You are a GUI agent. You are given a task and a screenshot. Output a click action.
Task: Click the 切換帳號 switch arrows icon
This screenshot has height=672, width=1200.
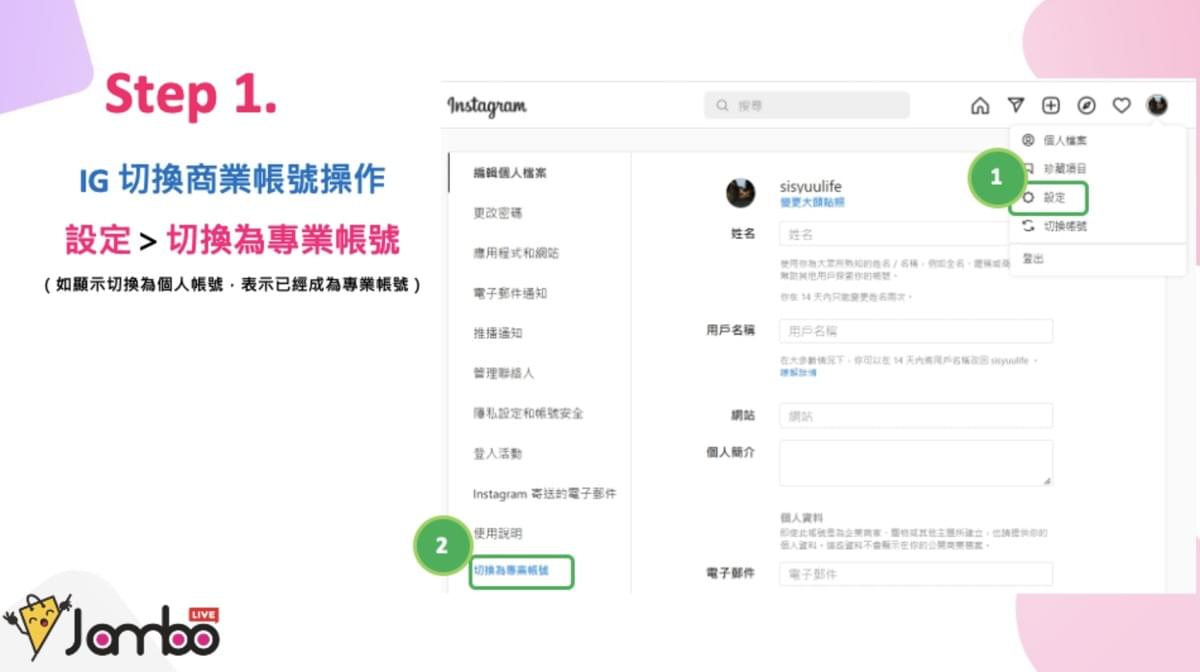pyautogui.click(x=1028, y=227)
